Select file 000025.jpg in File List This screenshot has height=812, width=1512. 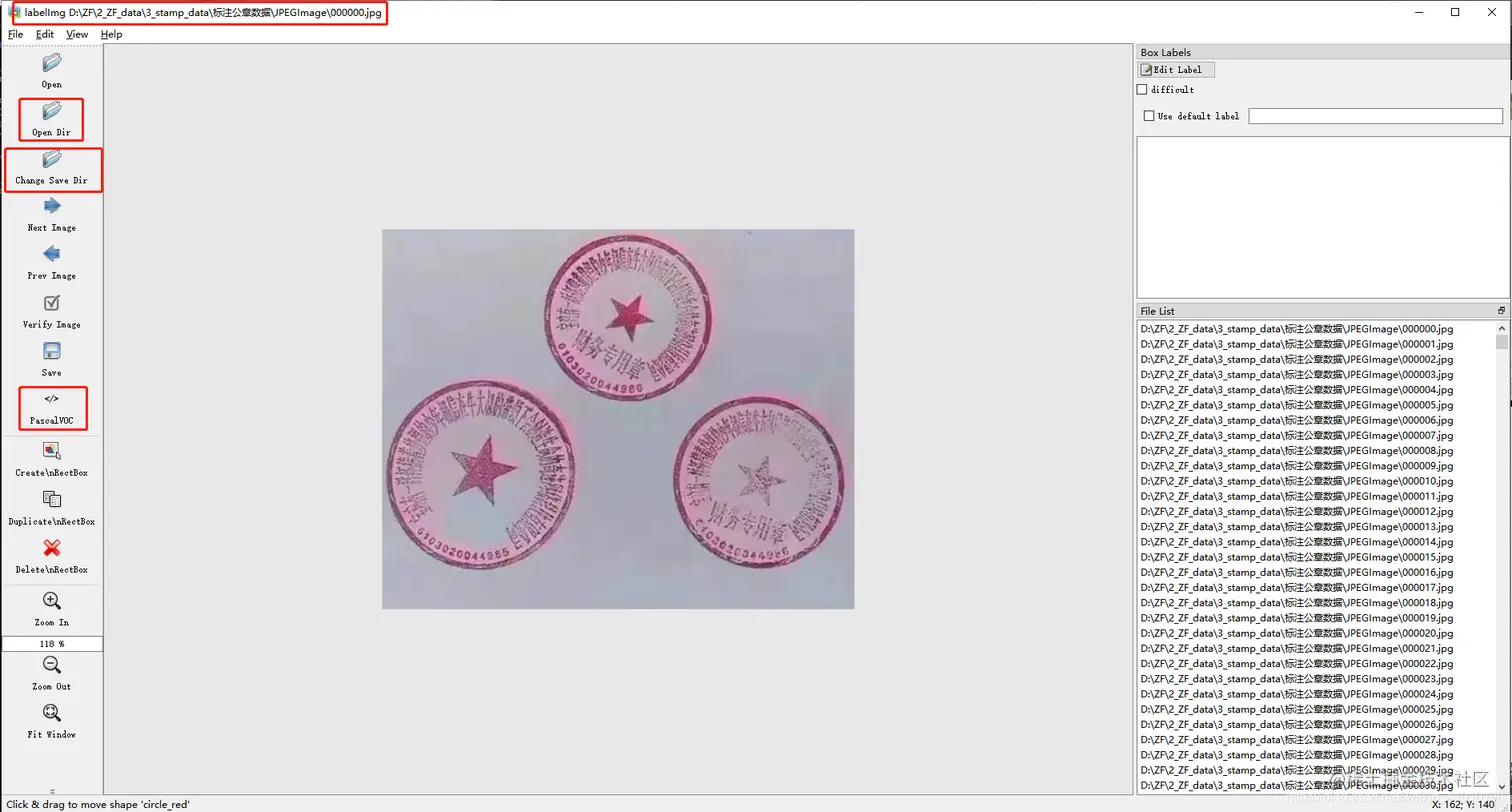click(x=1297, y=709)
